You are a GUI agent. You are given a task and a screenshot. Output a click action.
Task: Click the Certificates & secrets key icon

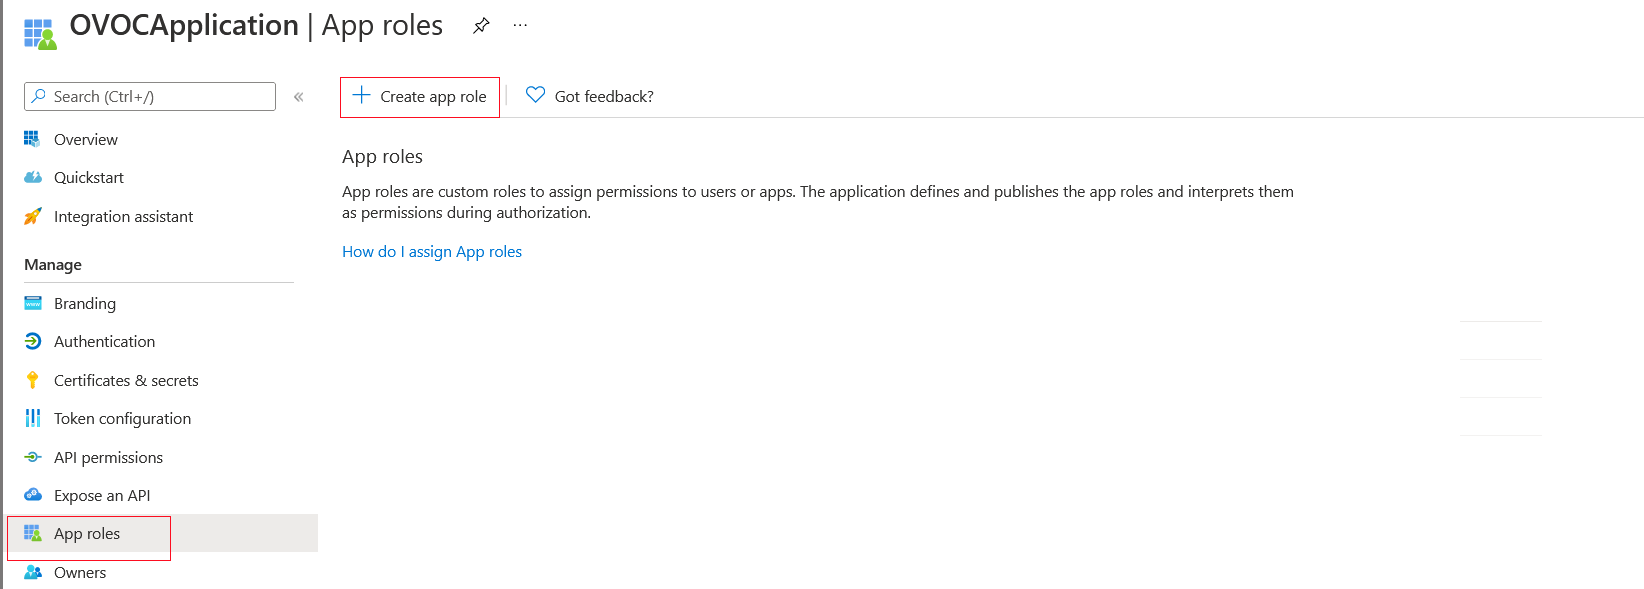point(33,380)
